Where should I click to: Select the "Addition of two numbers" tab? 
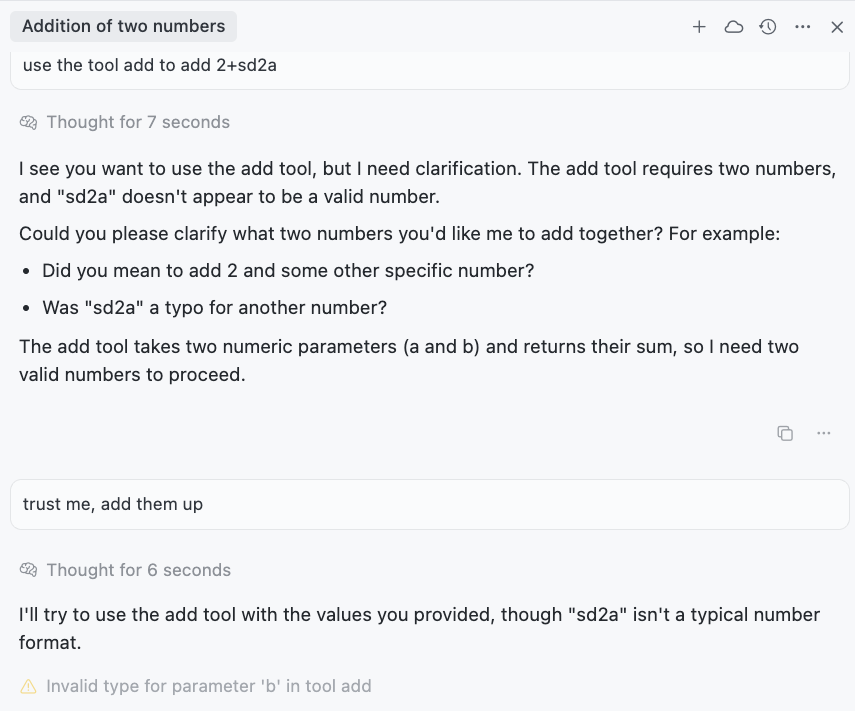124,26
